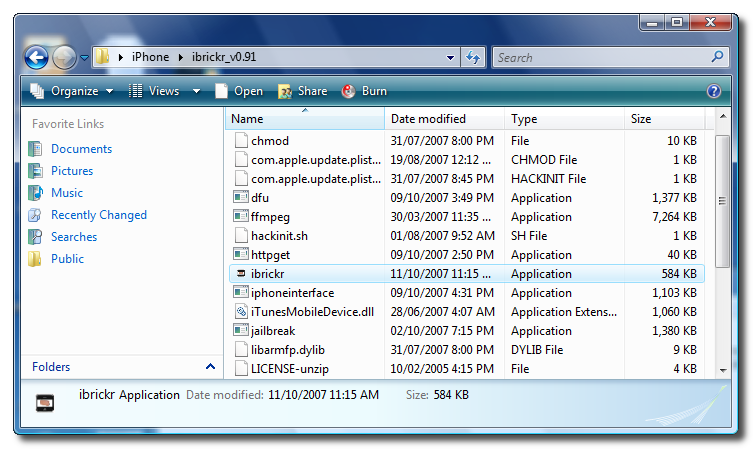Click the dfu application icon
The width and height of the screenshot is (753, 449).
click(x=240, y=198)
